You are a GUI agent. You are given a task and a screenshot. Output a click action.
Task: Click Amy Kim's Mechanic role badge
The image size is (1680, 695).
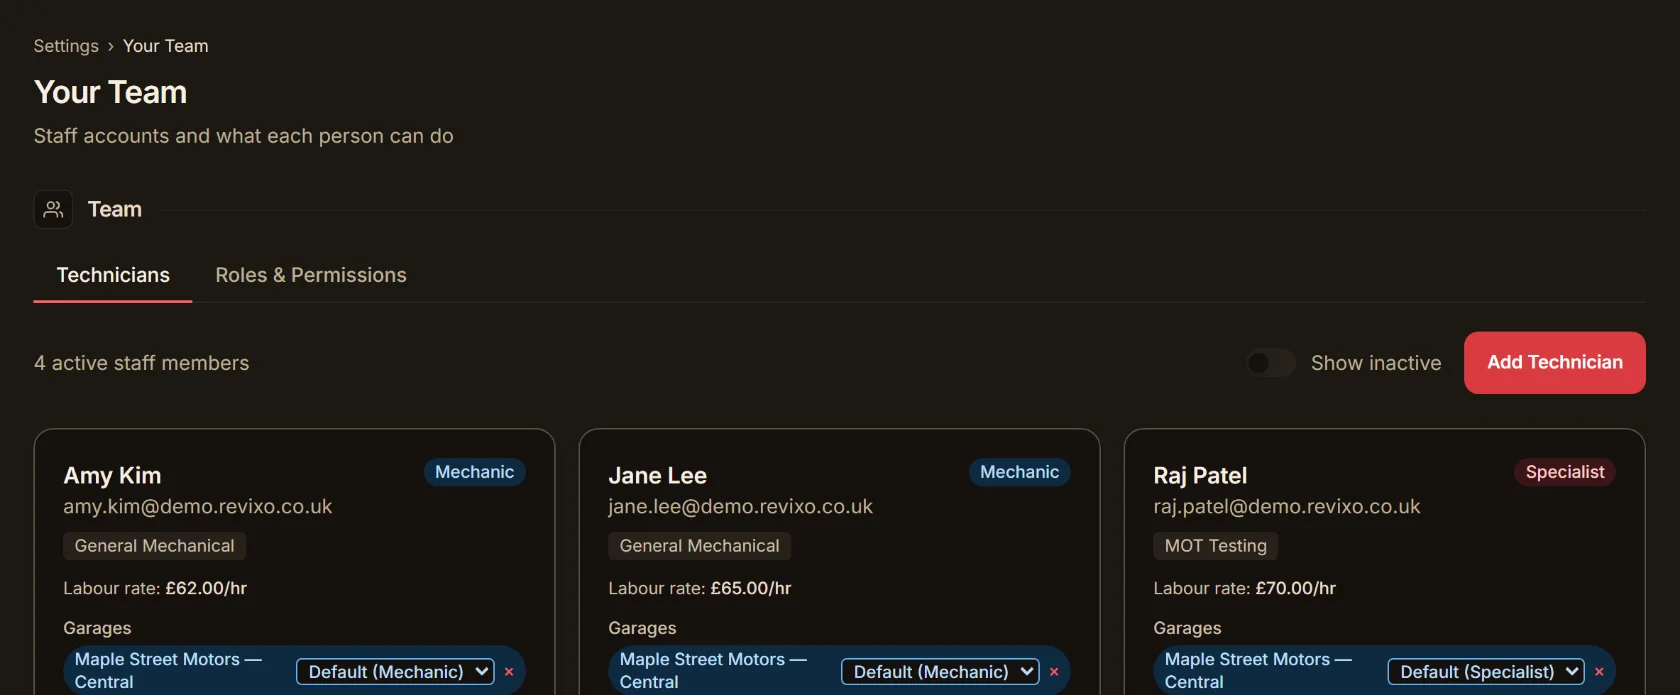click(x=475, y=472)
